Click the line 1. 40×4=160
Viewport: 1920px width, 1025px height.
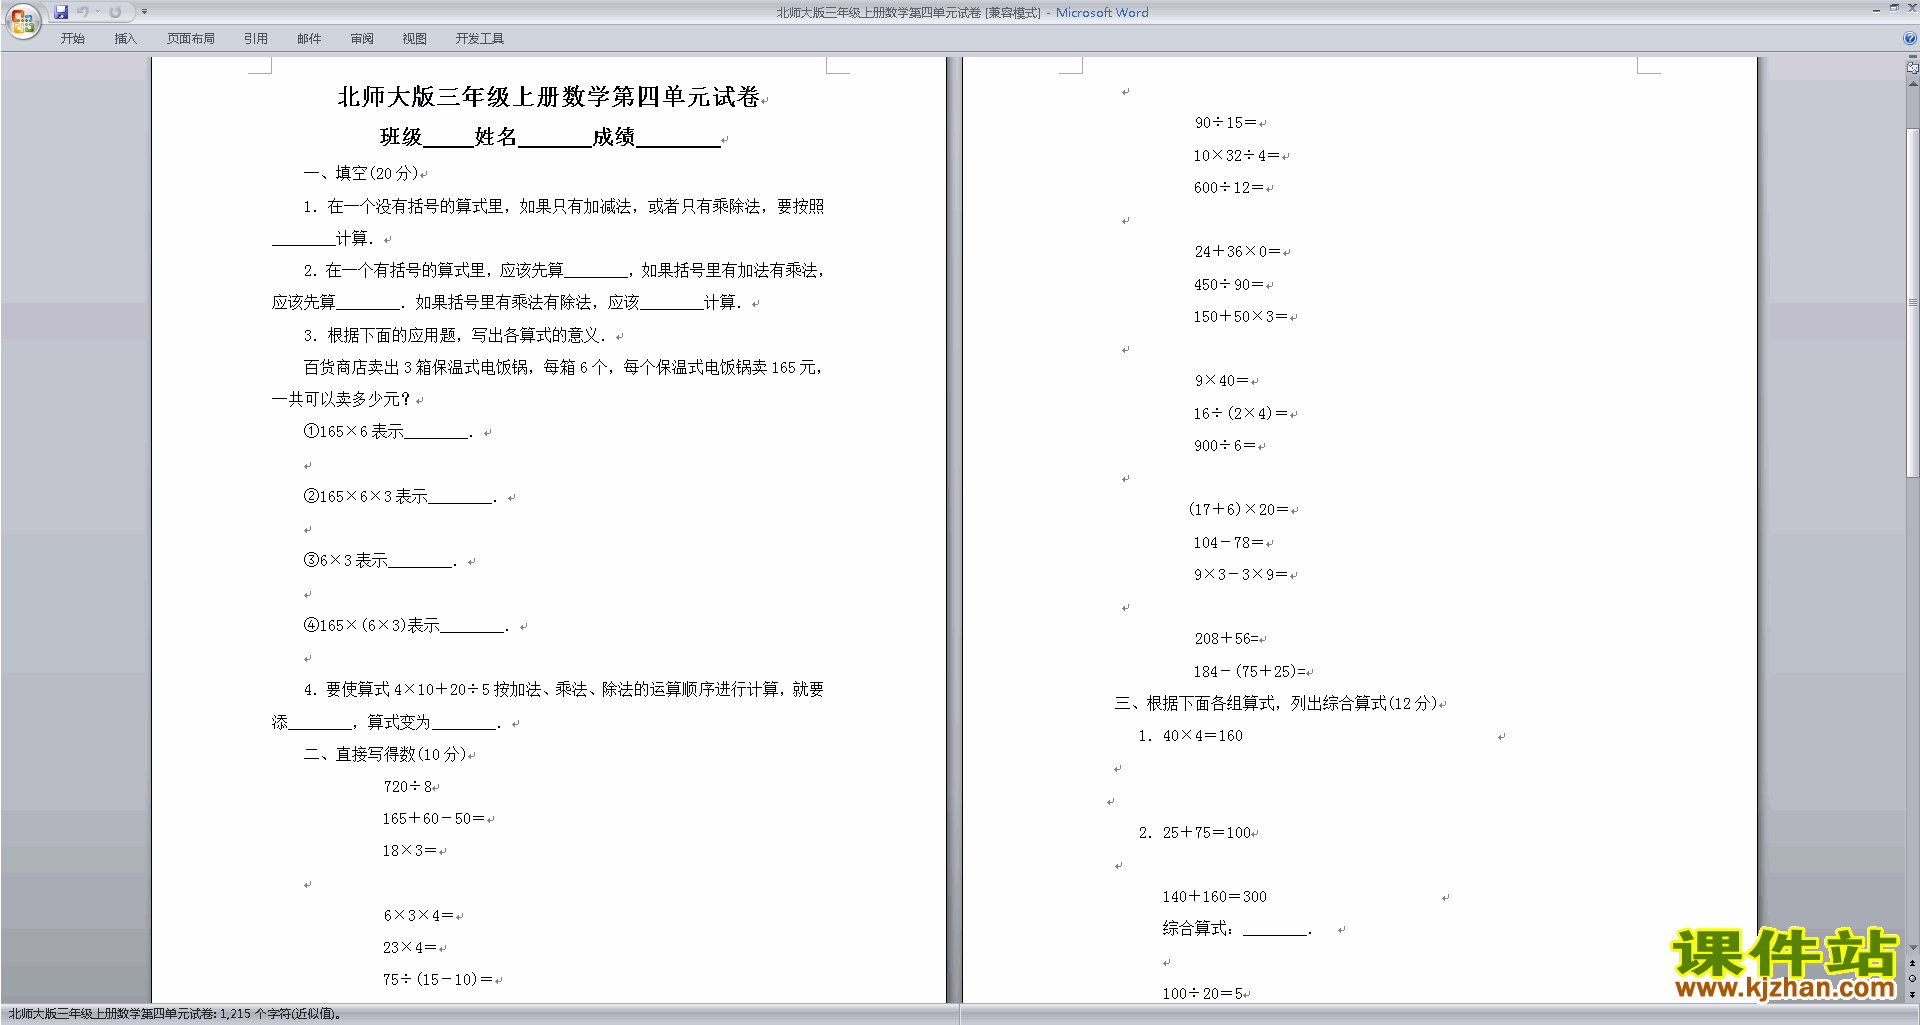coord(1190,736)
